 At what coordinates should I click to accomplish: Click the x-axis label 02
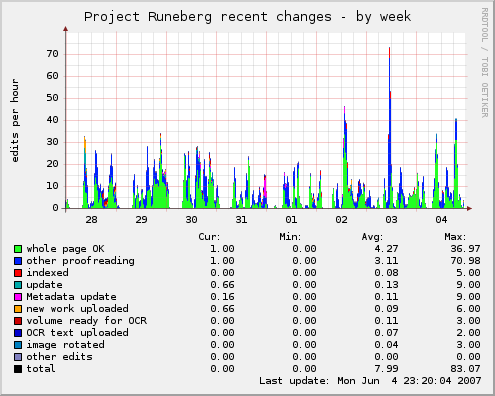tap(341, 220)
